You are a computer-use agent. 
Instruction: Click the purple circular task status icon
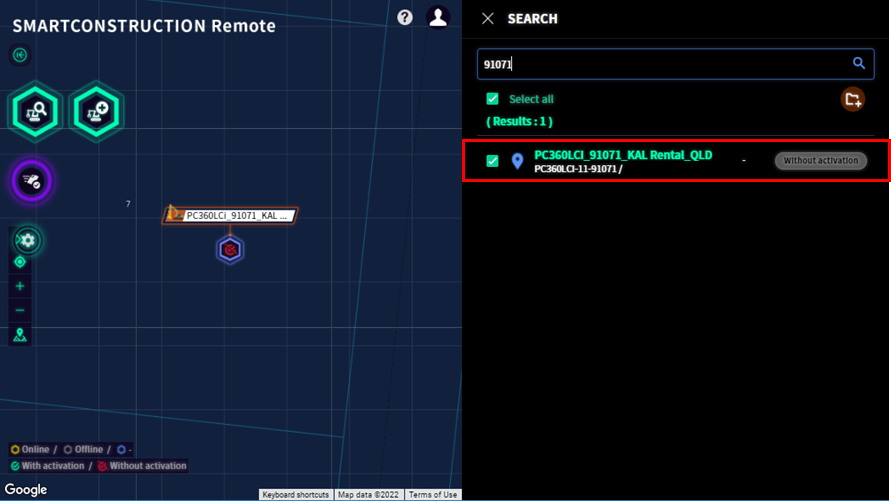32,181
